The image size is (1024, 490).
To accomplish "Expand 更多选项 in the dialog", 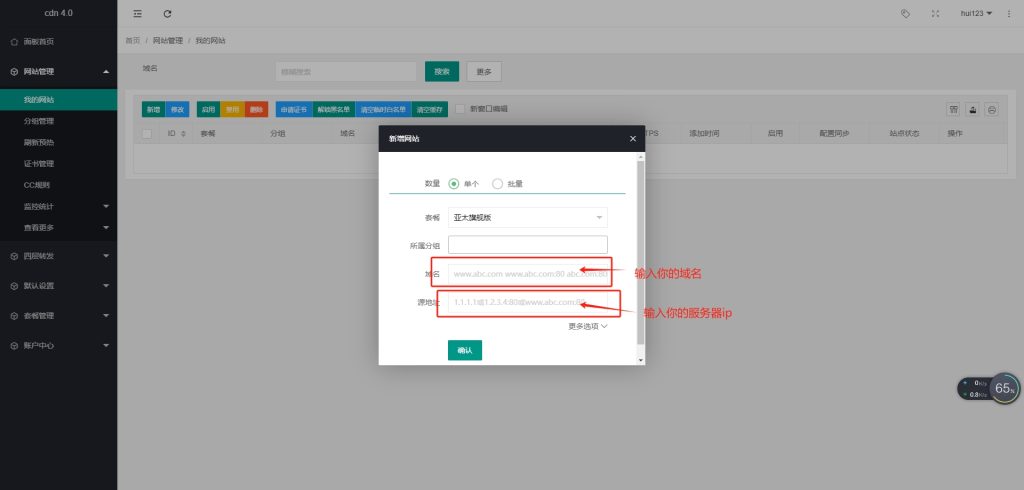I will point(587,326).
